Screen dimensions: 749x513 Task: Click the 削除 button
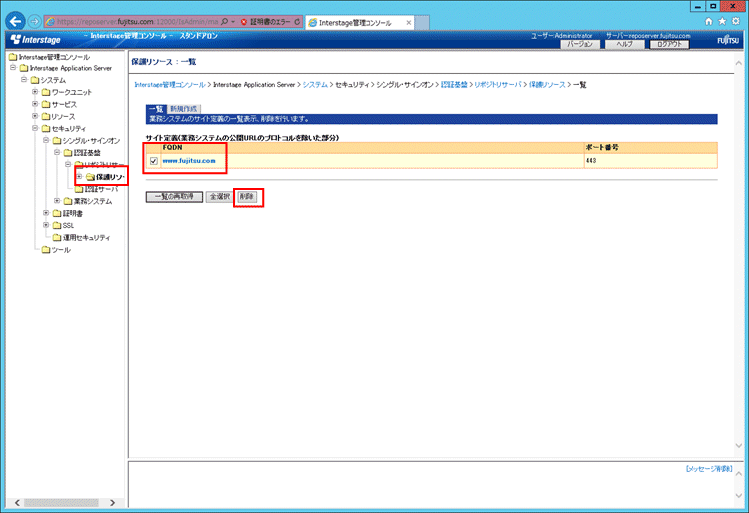[247, 197]
